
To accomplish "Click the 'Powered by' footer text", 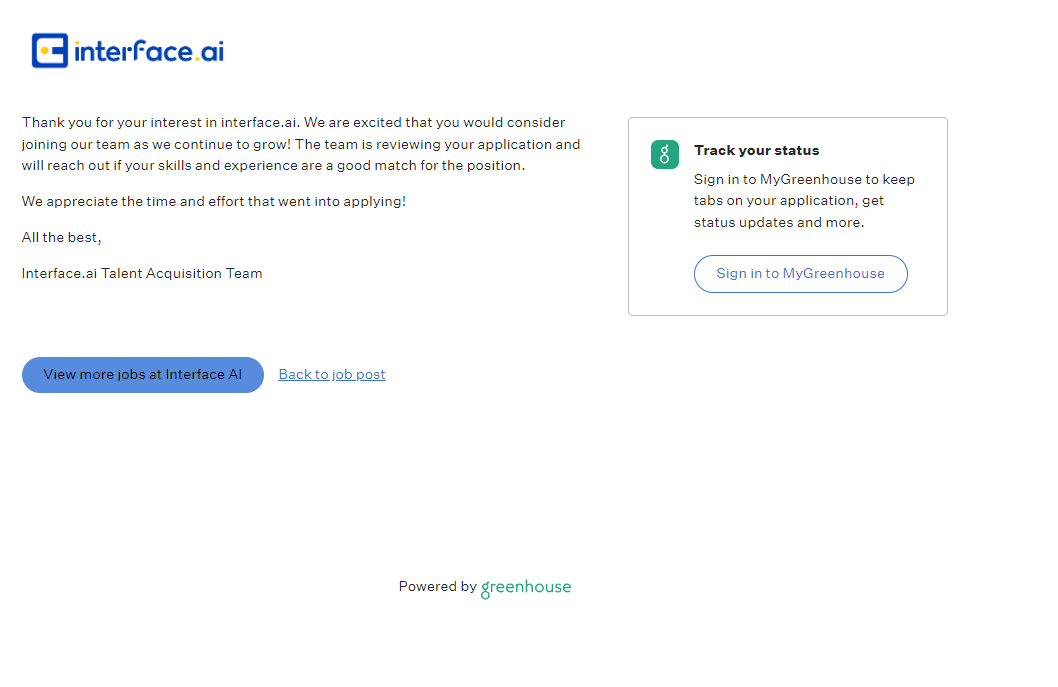I will tap(437, 587).
